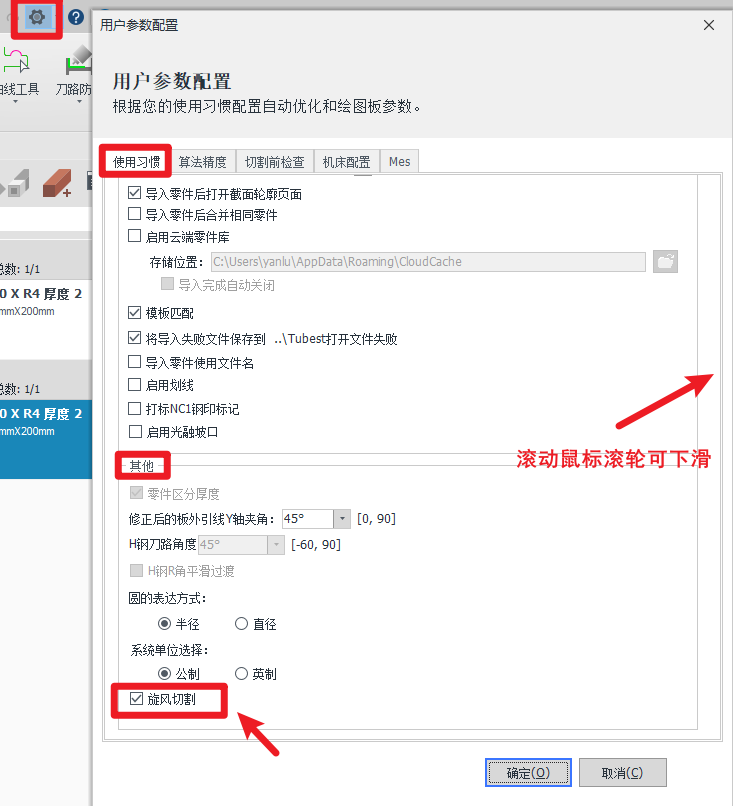Viewport: 733px width, 806px height.
Task: Toggle 旋风切割 checkbox
Action: coord(136,699)
